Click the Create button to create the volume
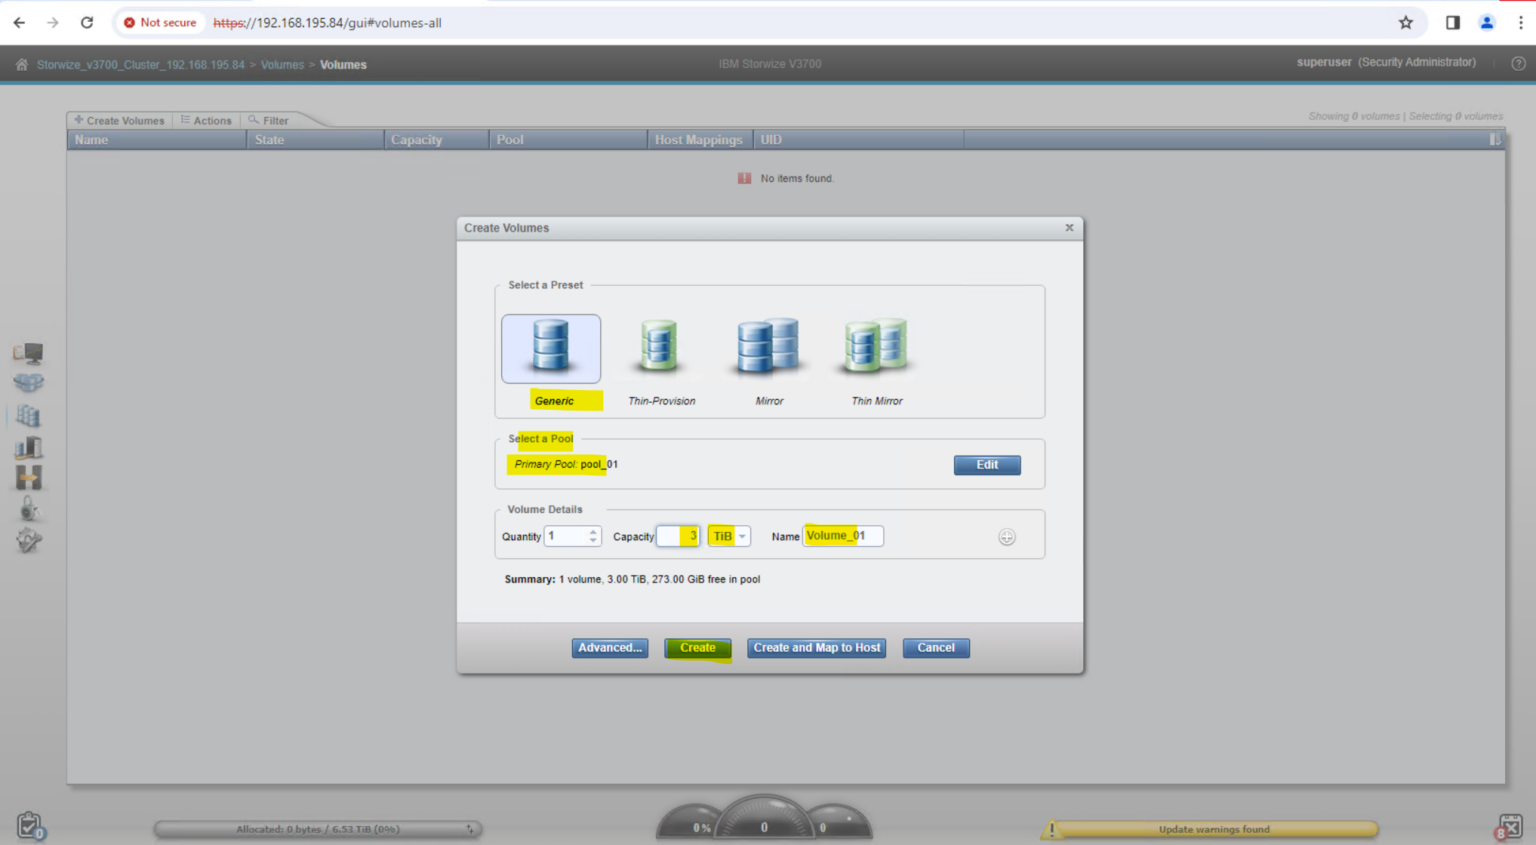 pyautogui.click(x=697, y=647)
